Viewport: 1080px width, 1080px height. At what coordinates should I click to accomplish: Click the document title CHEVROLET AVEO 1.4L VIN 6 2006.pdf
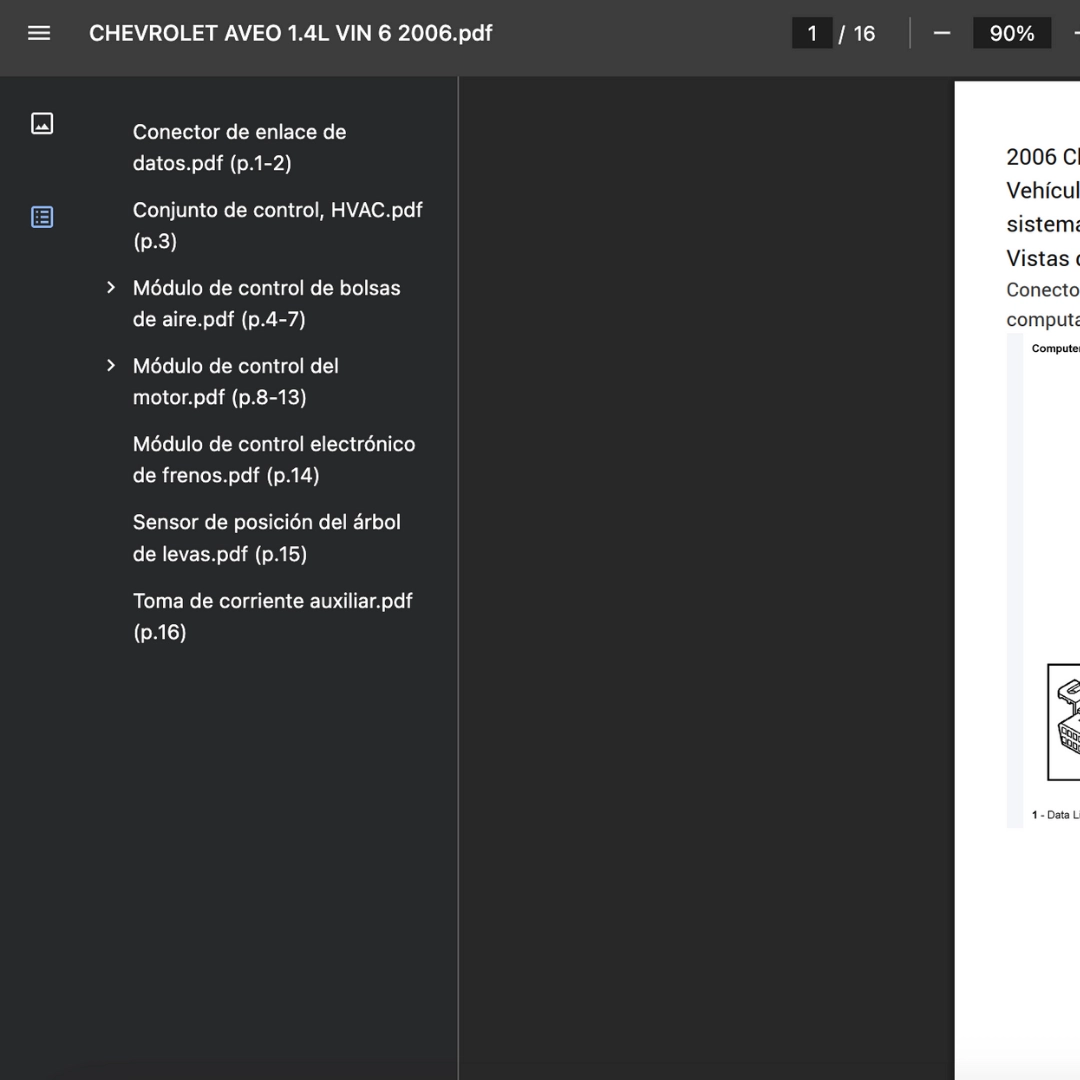[x=291, y=33]
